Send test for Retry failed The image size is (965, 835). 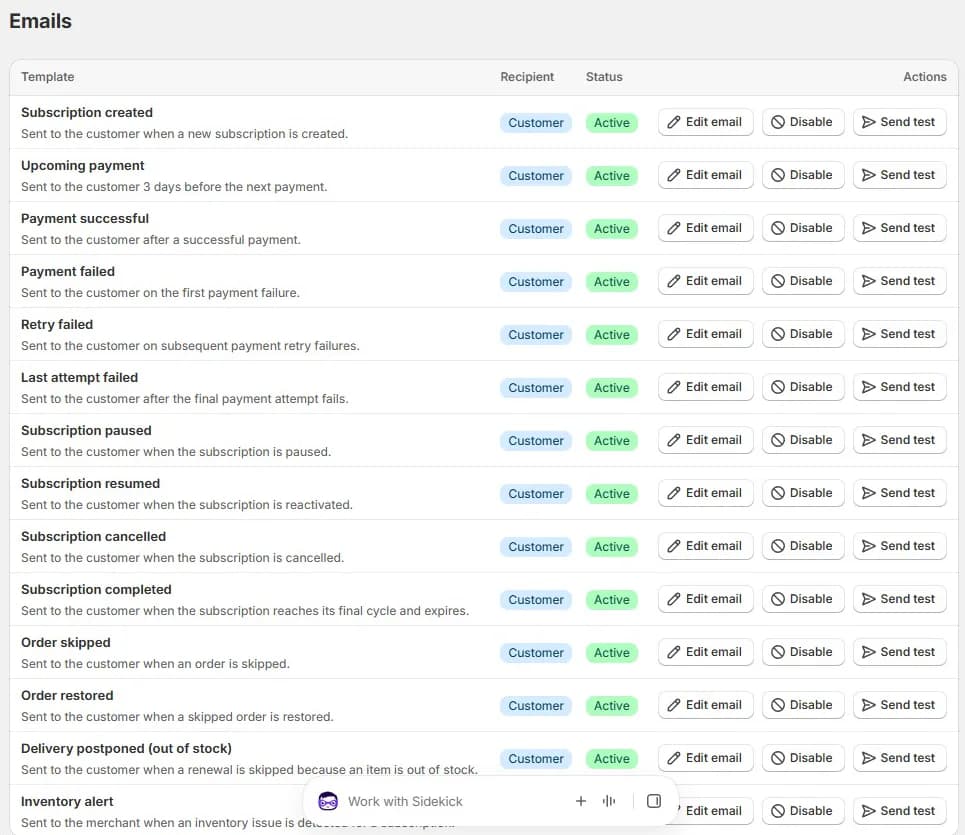(899, 334)
